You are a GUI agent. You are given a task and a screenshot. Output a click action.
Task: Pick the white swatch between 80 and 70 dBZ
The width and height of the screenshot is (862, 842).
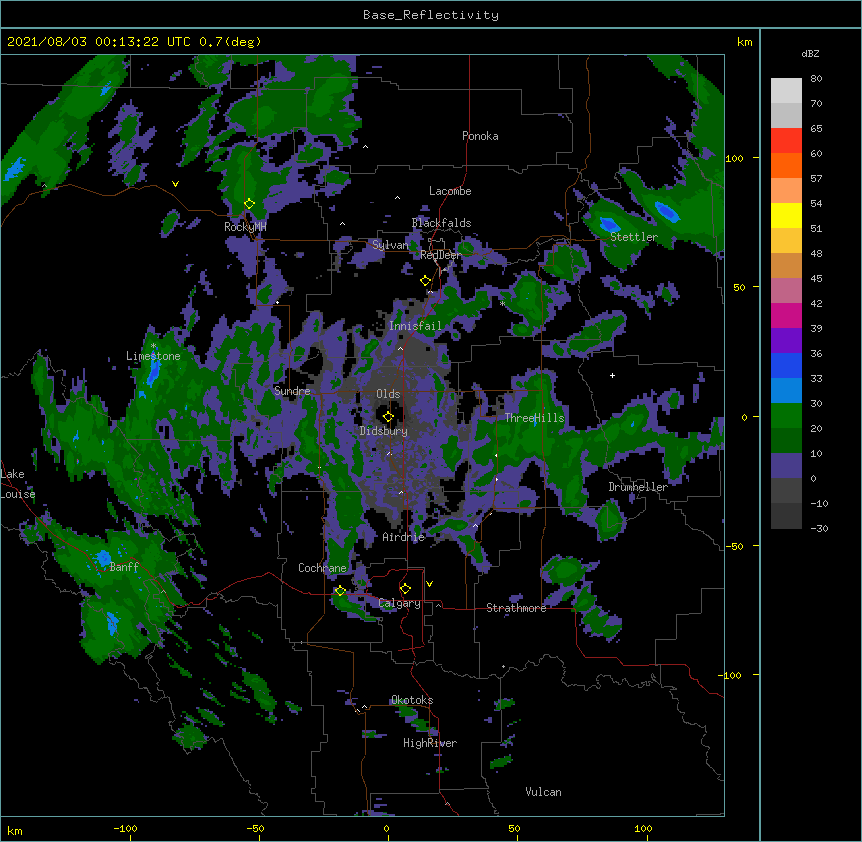pos(786,91)
